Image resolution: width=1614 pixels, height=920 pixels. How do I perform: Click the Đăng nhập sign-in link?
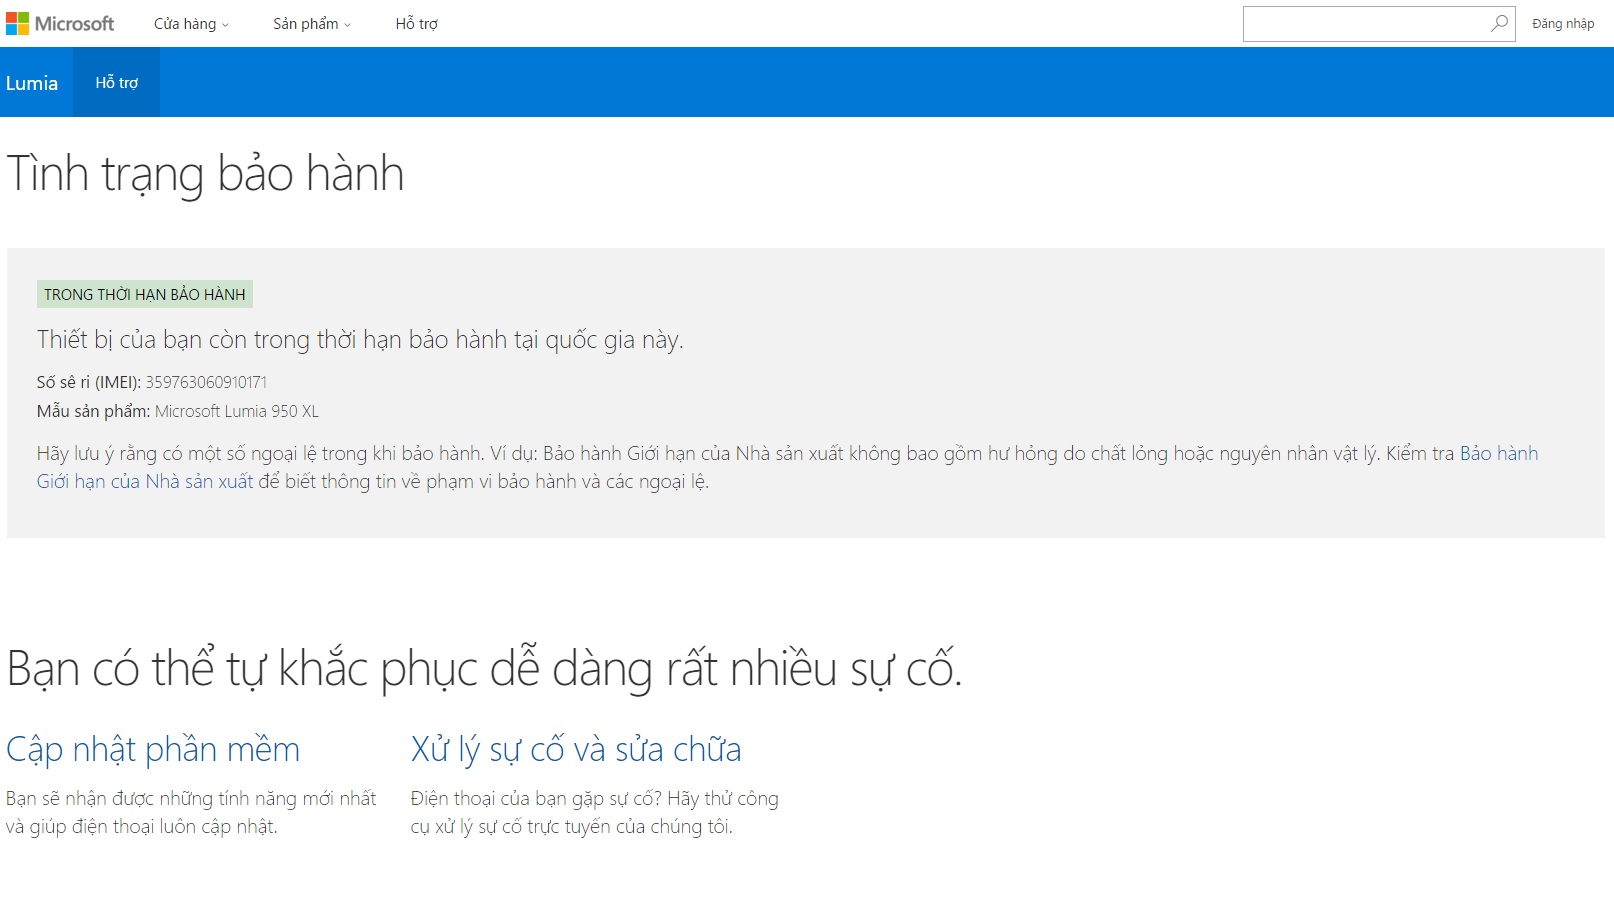(x=1563, y=24)
